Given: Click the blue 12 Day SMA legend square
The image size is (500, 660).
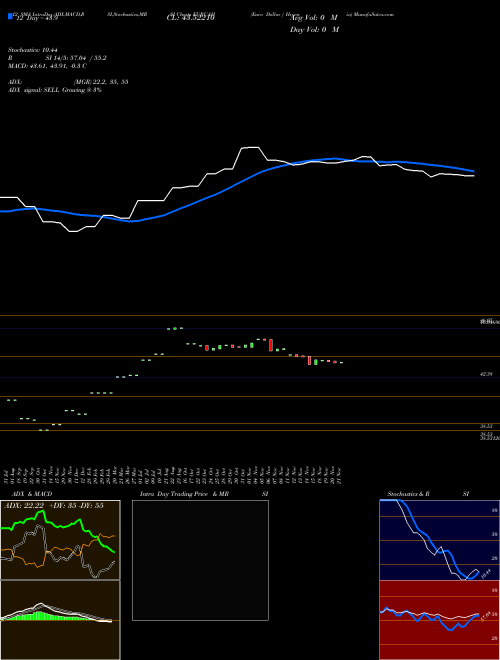Looking at the screenshot, I should point(10,16).
